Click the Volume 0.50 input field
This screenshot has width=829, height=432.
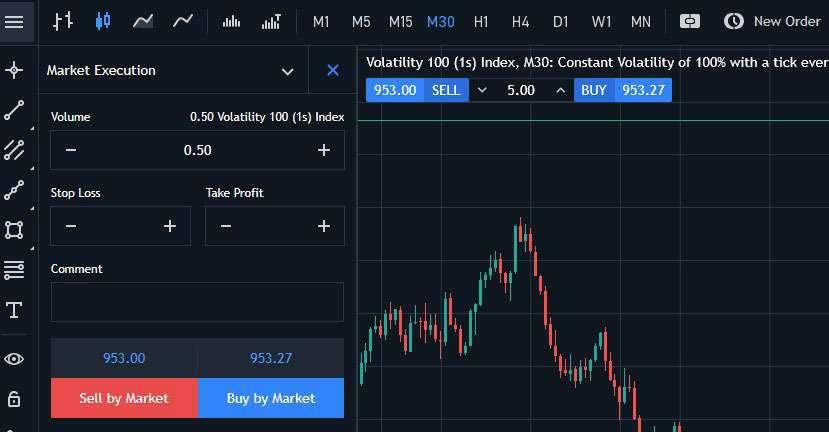pyautogui.click(x=197, y=150)
